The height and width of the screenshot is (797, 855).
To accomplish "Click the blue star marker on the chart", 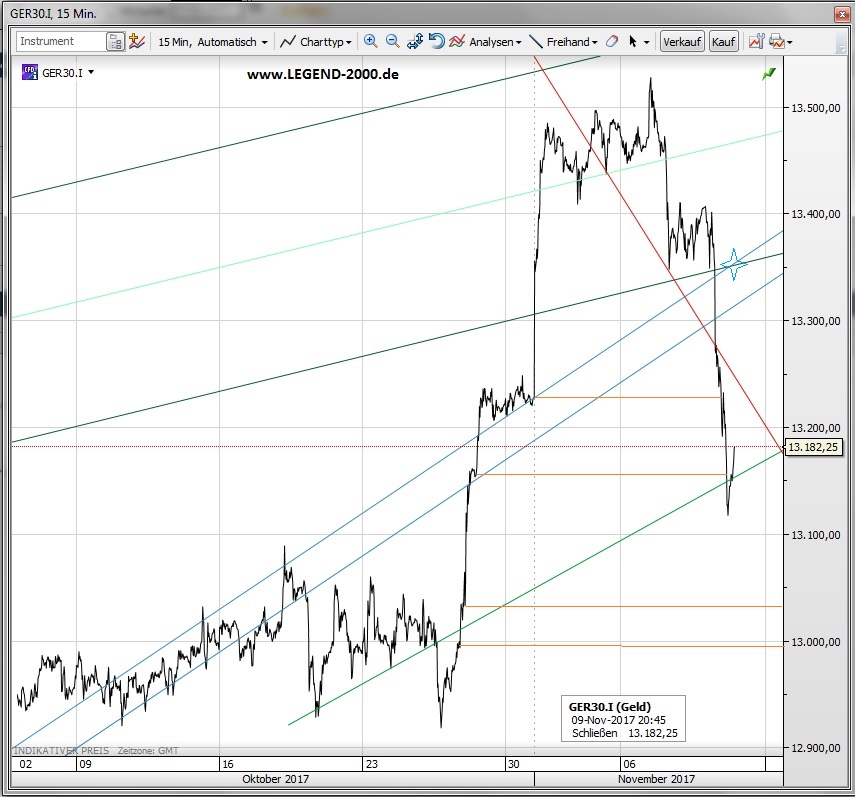I will pyautogui.click(x=733, y=265).
